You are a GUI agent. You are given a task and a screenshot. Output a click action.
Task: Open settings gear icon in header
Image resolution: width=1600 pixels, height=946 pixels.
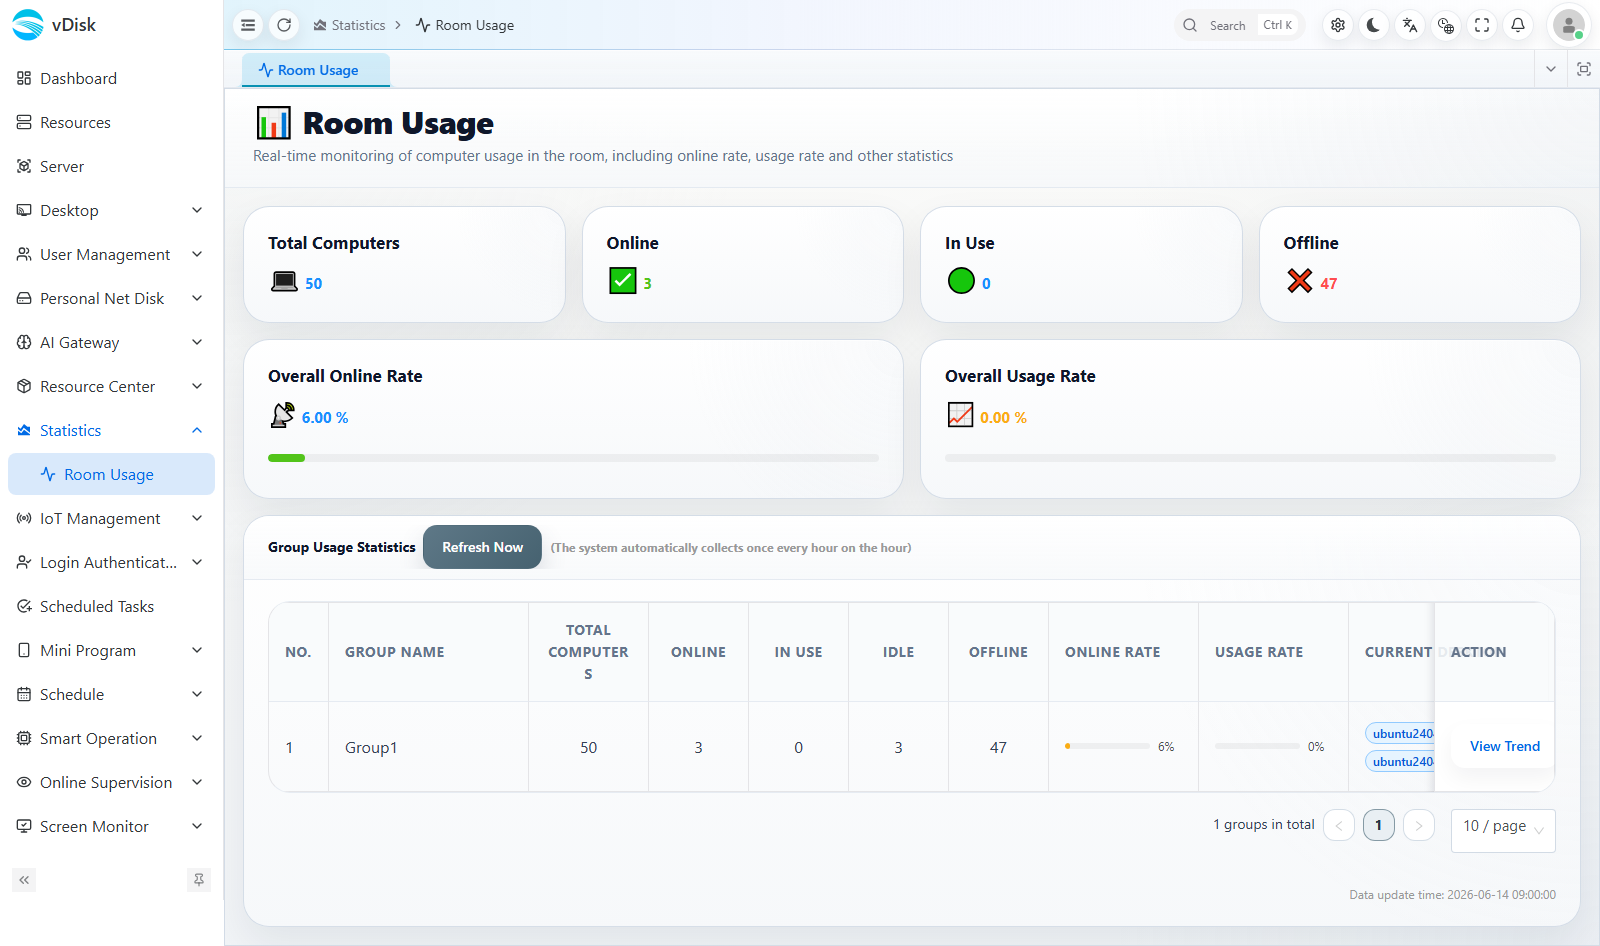point(1338,25)
